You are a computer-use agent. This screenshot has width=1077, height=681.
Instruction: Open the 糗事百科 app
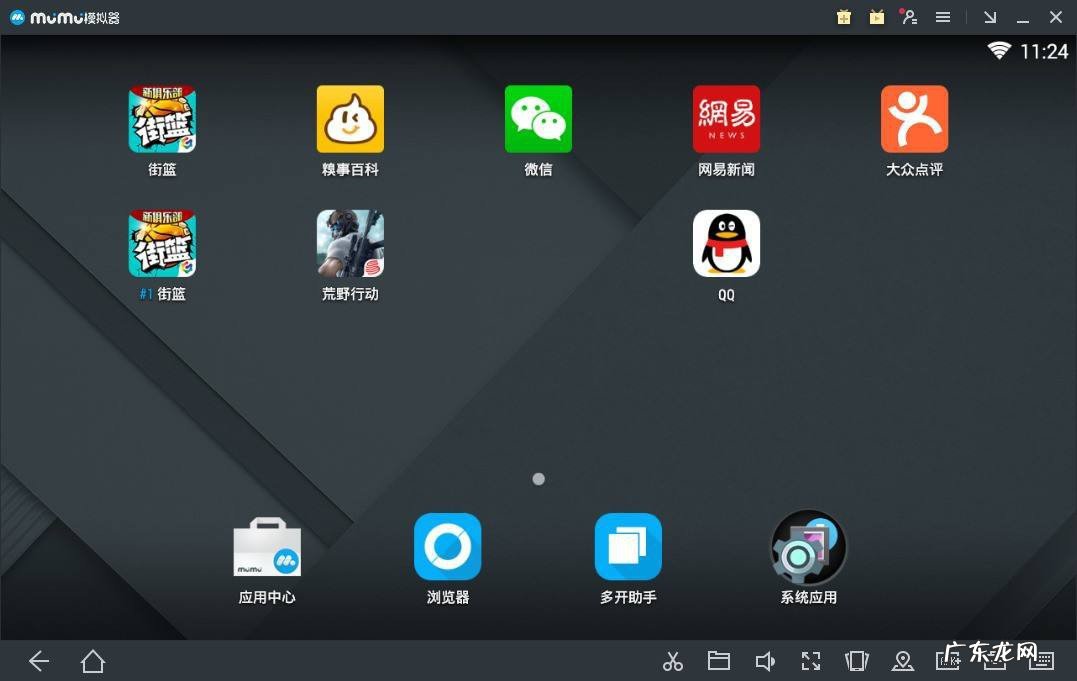pyautogui.click(x=350, y=119)
